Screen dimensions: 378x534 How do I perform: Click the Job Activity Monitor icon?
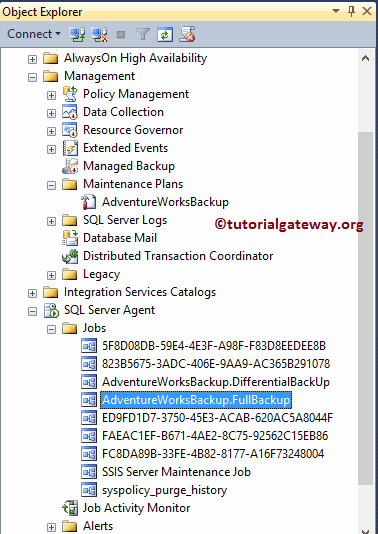(x=70, y=508)
